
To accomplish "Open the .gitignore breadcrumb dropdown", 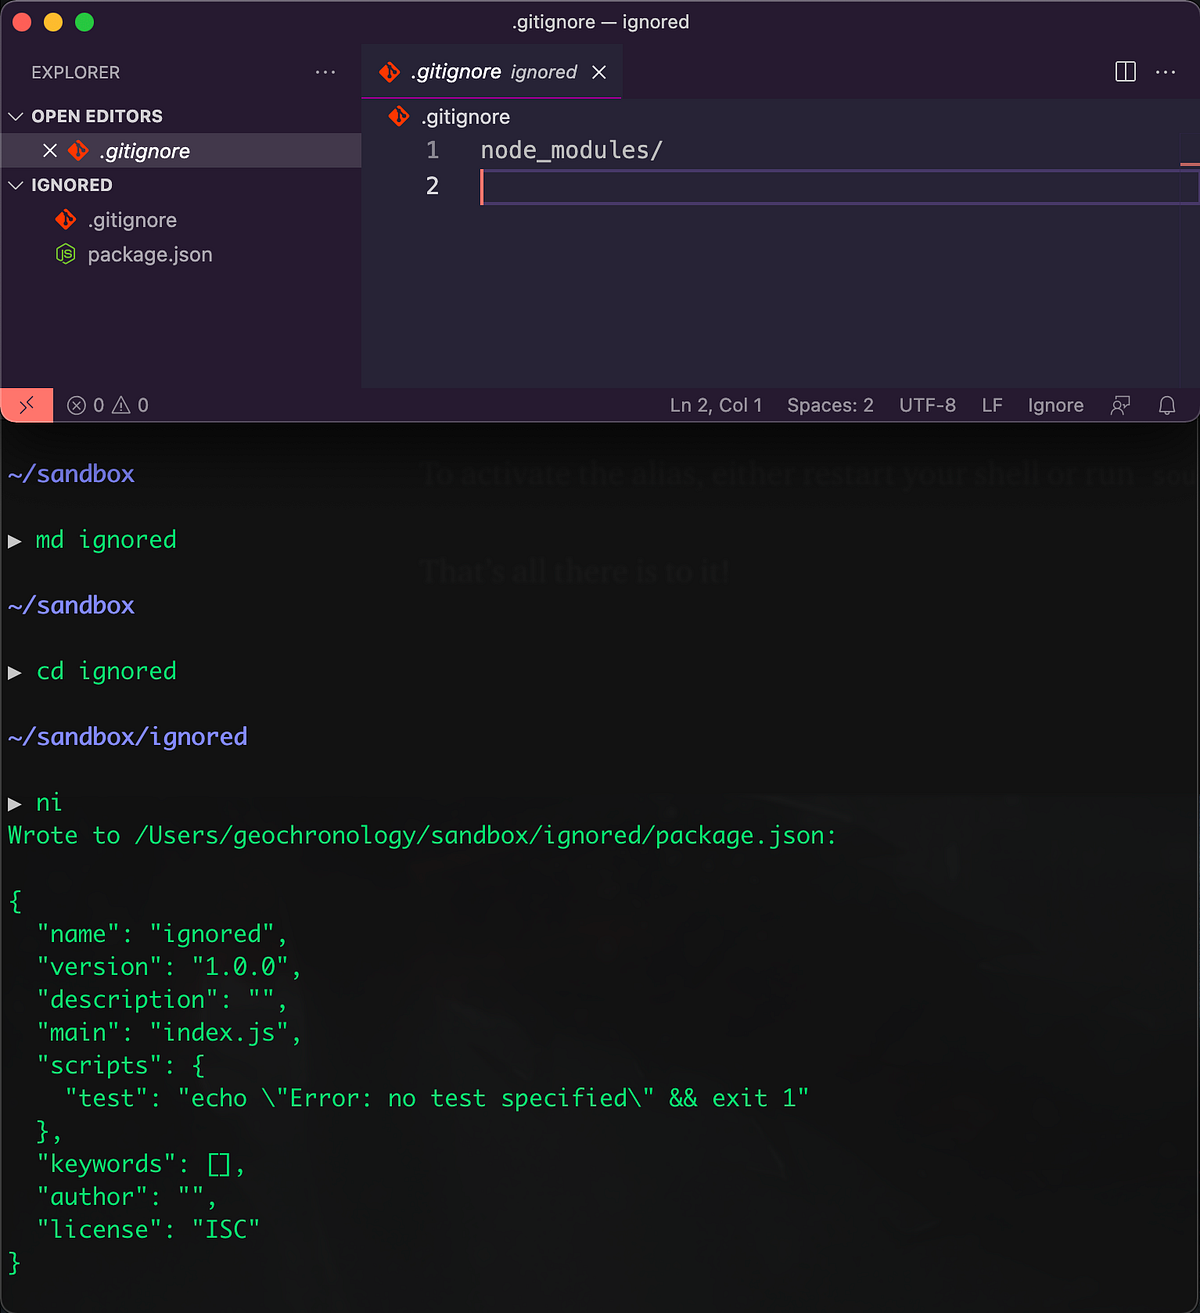I will tap(466, 116).
